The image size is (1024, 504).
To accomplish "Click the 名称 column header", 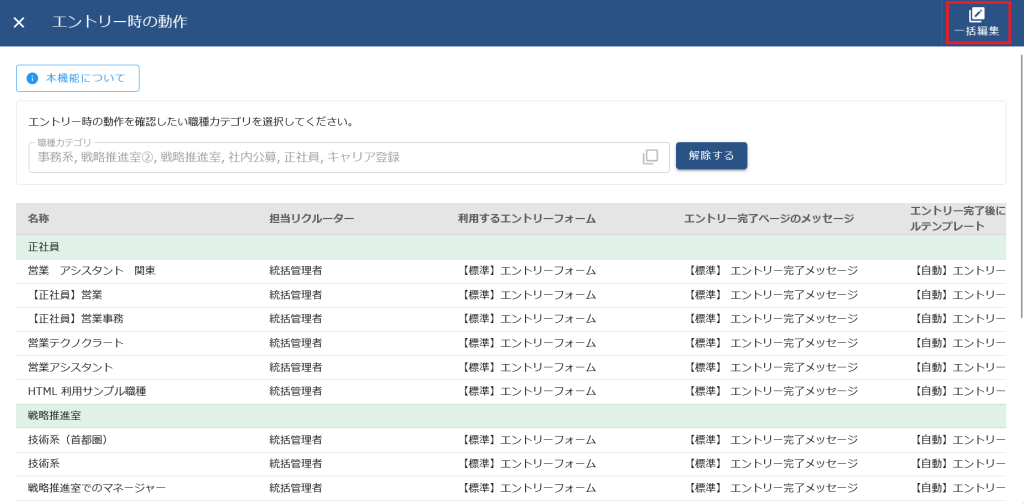I will coord(39,219).
